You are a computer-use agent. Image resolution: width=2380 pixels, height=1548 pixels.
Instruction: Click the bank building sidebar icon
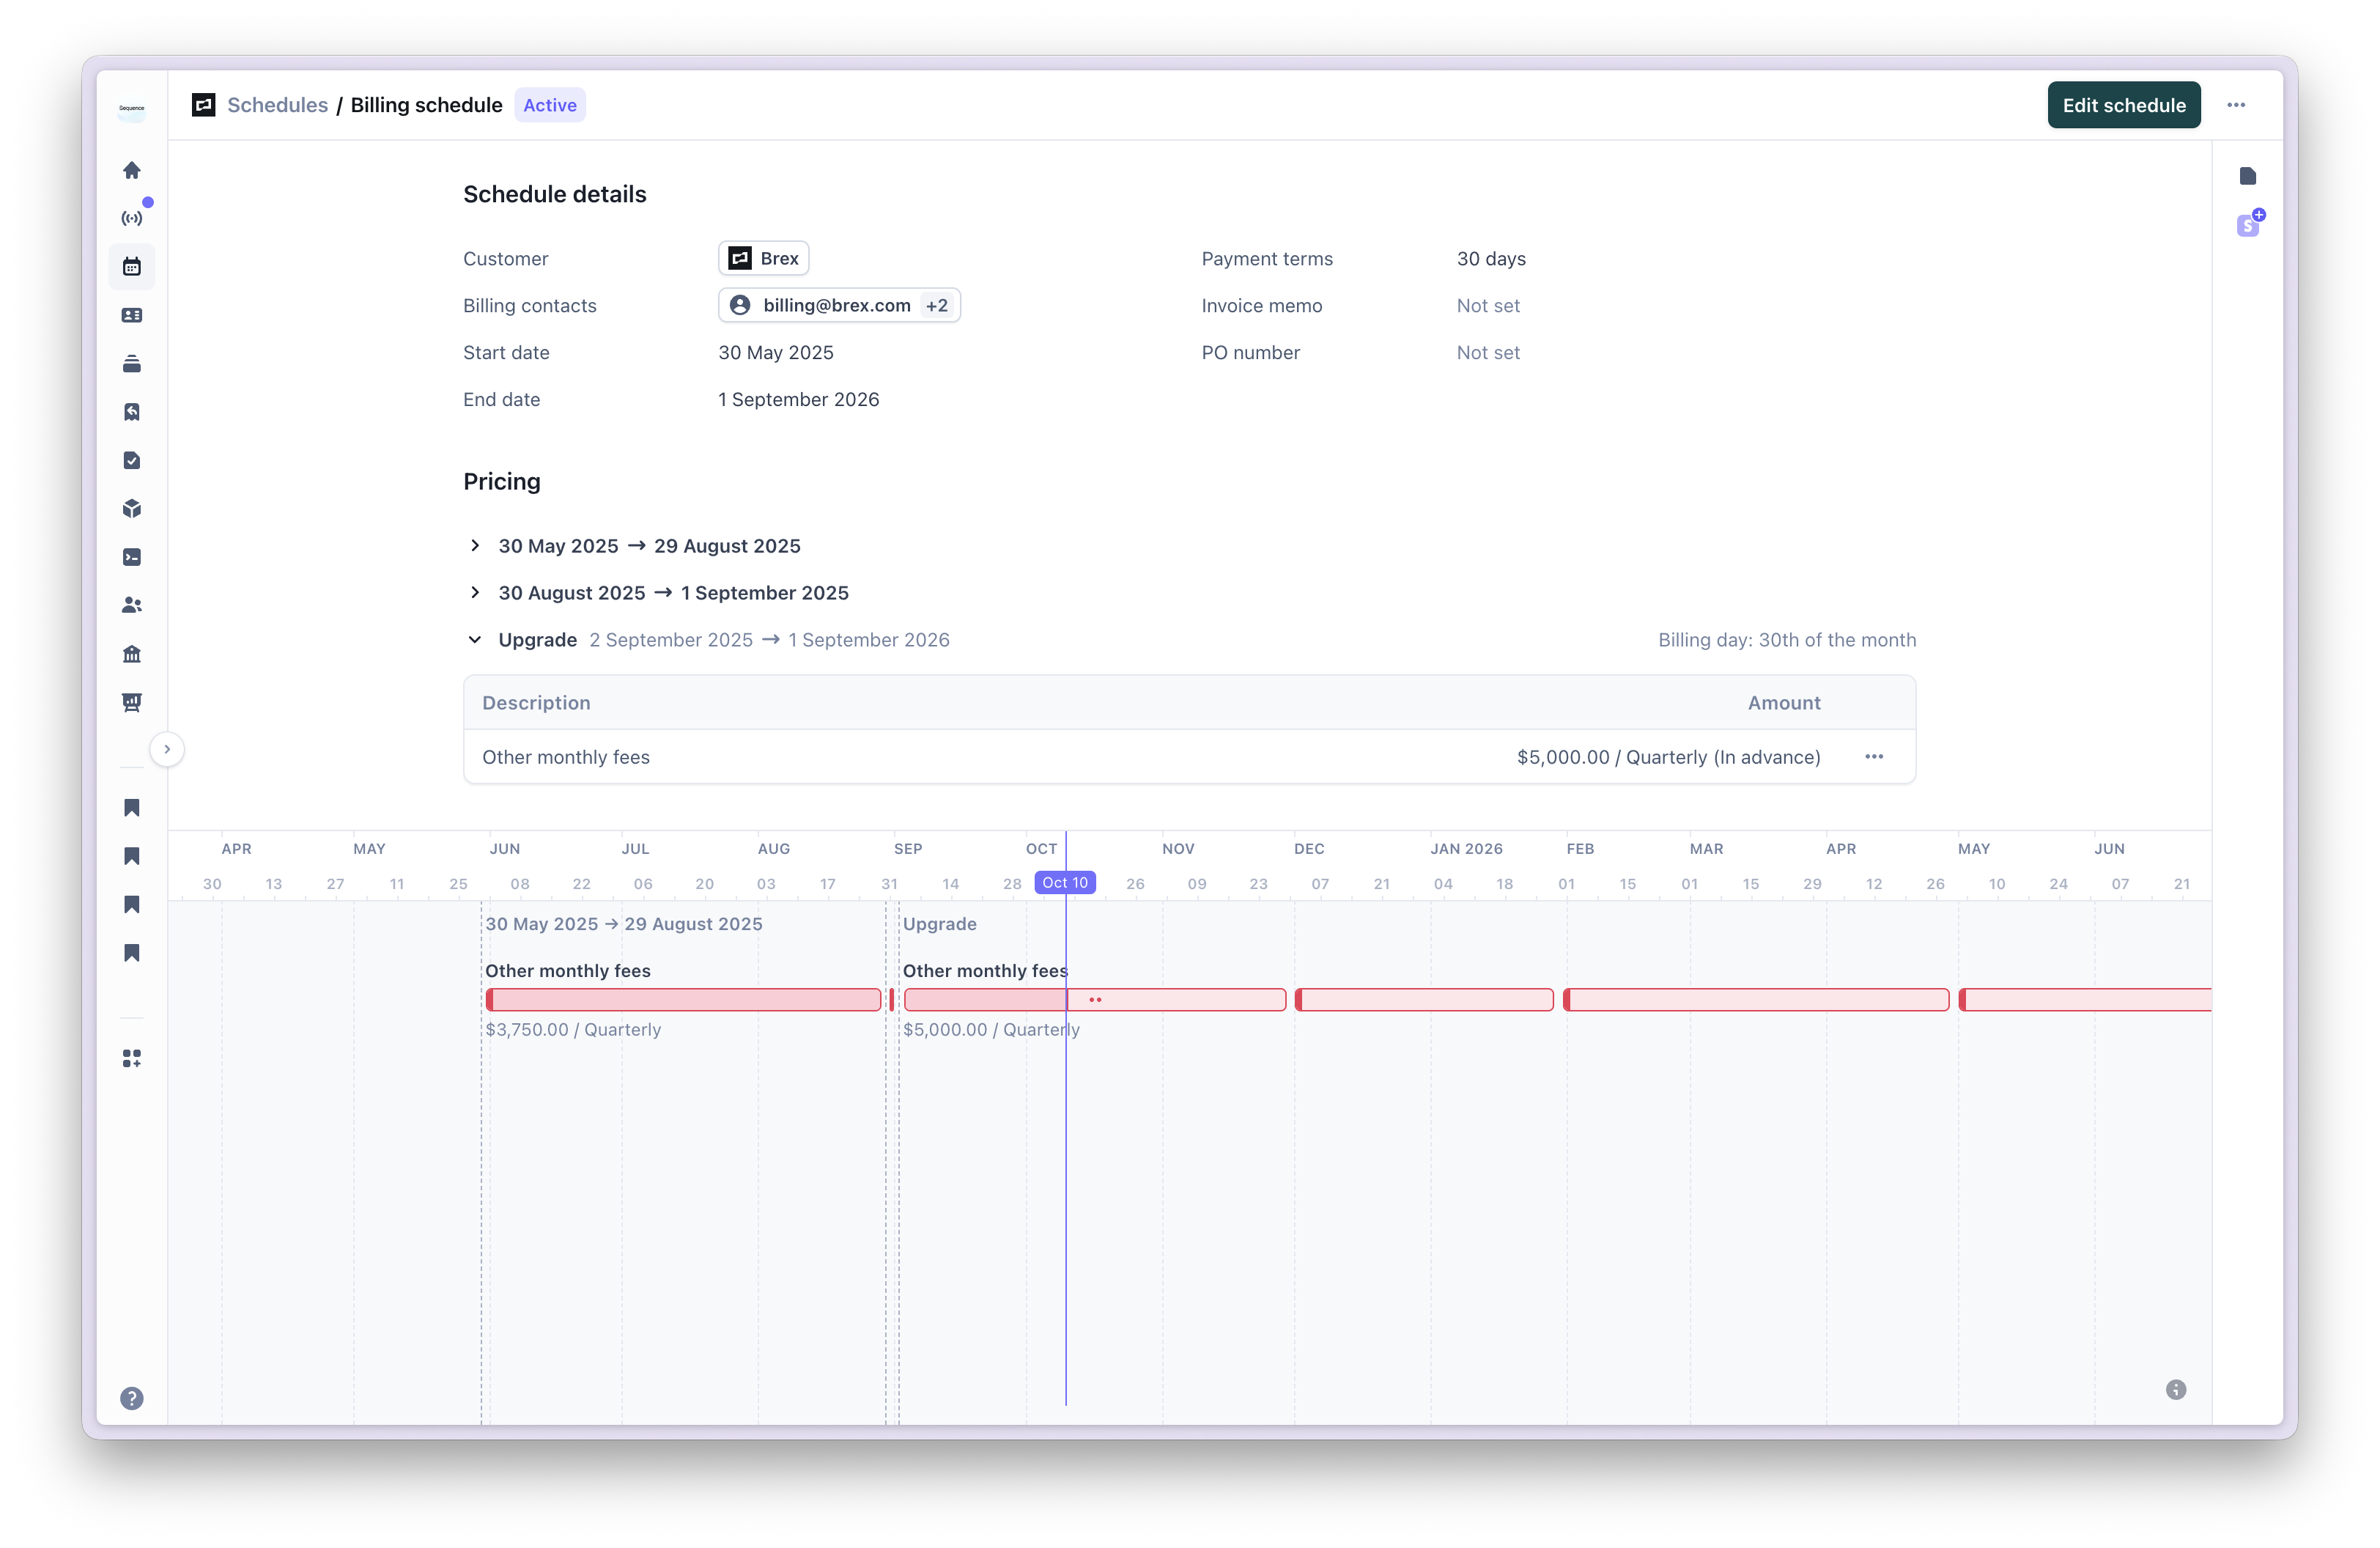click(131, 654)
